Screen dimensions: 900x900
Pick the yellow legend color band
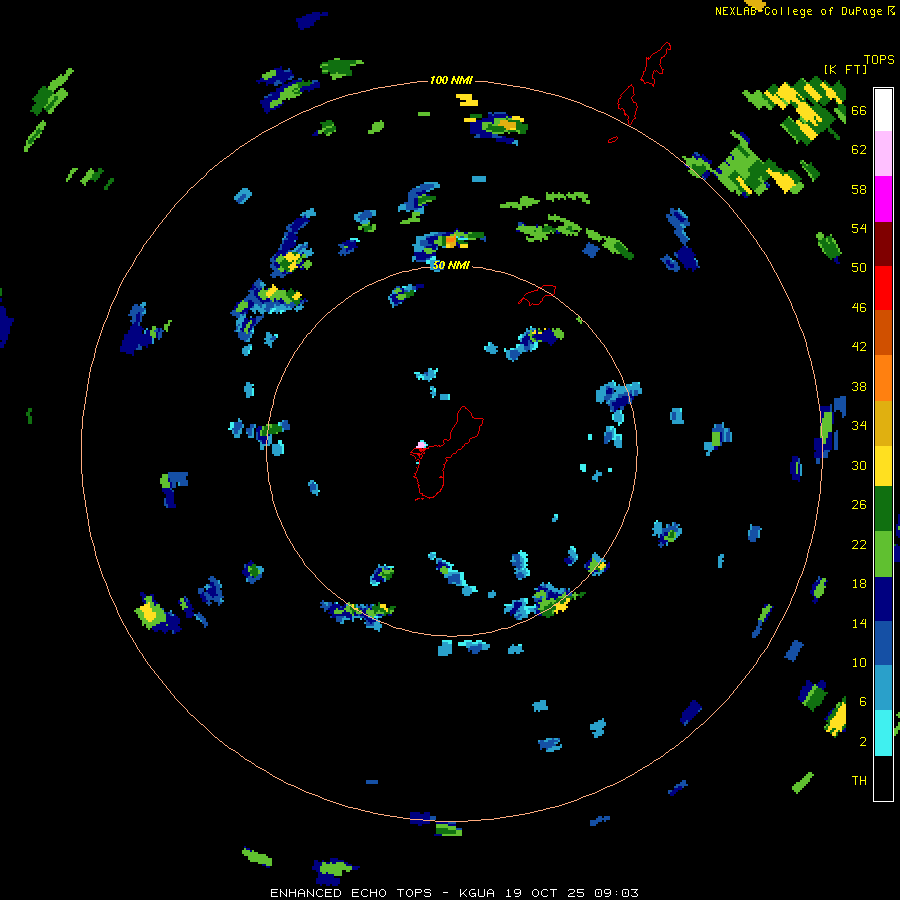point(883,466)
